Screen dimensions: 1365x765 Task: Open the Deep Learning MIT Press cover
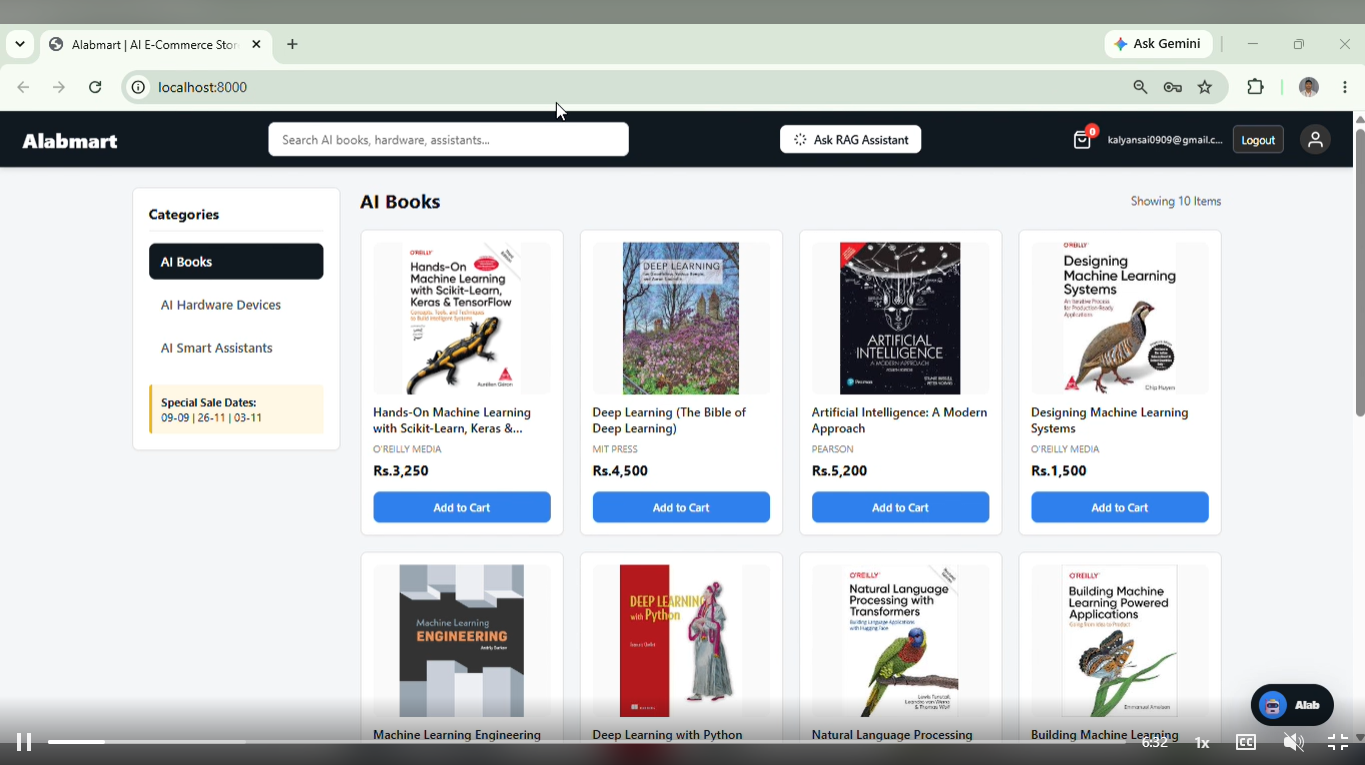tap(681, 318)
